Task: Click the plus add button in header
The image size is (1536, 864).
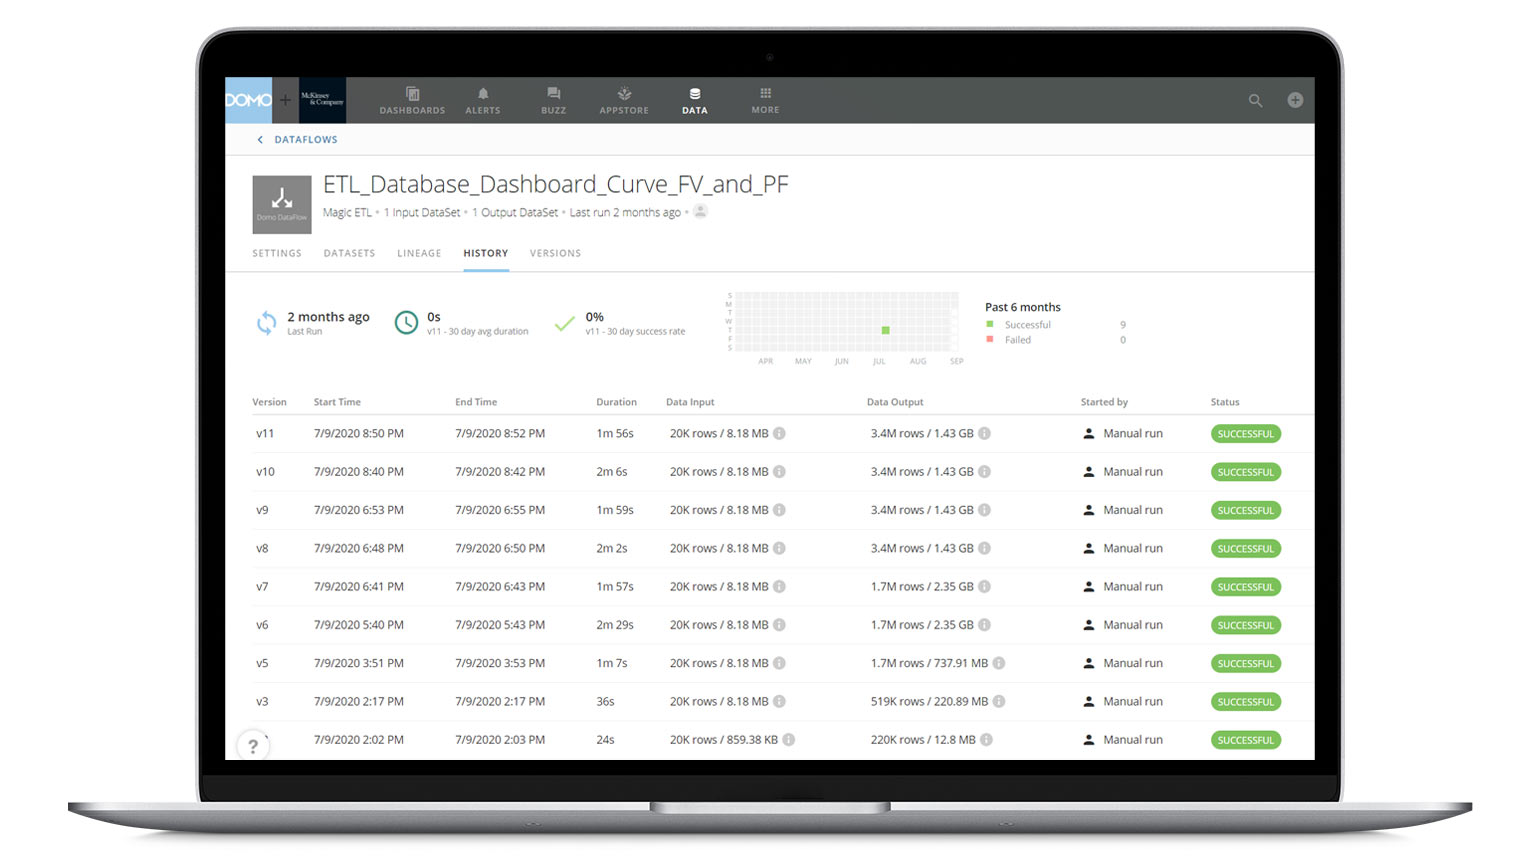Action: pos(1295,100)
